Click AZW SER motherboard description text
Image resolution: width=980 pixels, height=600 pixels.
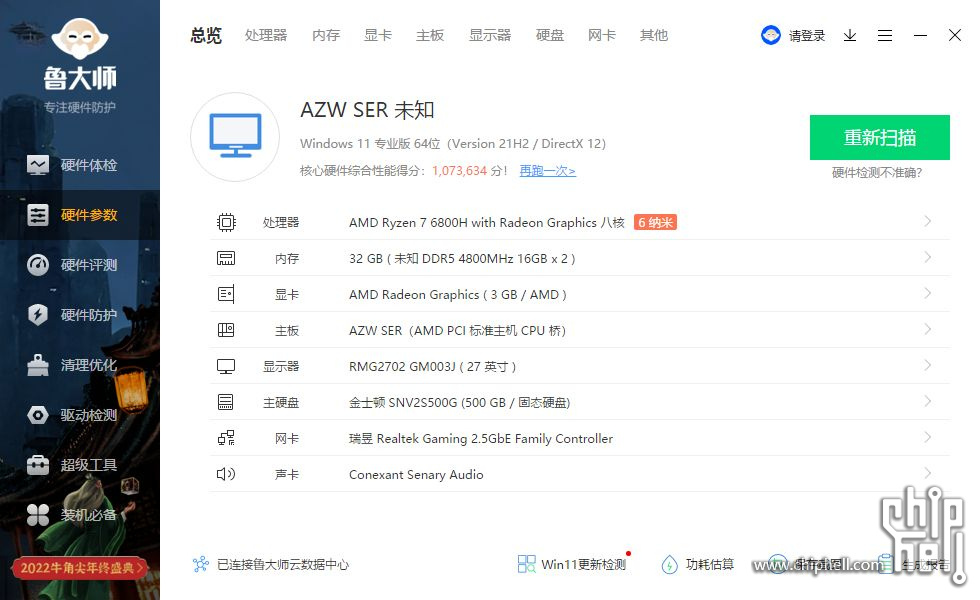457,331
